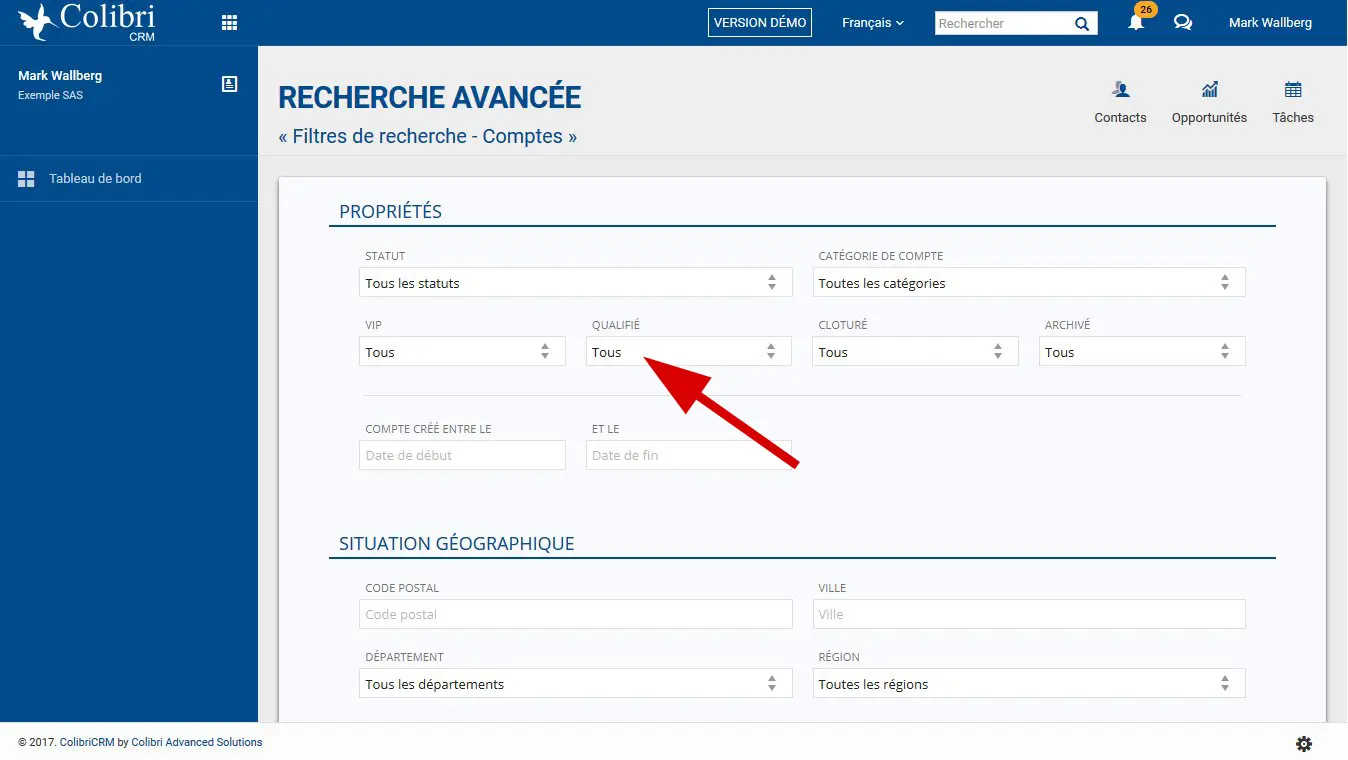Click the PROPRIÉTÉS section heading
The height and width of the screenshot is (760, 1348).
click(x=391, y=212)
